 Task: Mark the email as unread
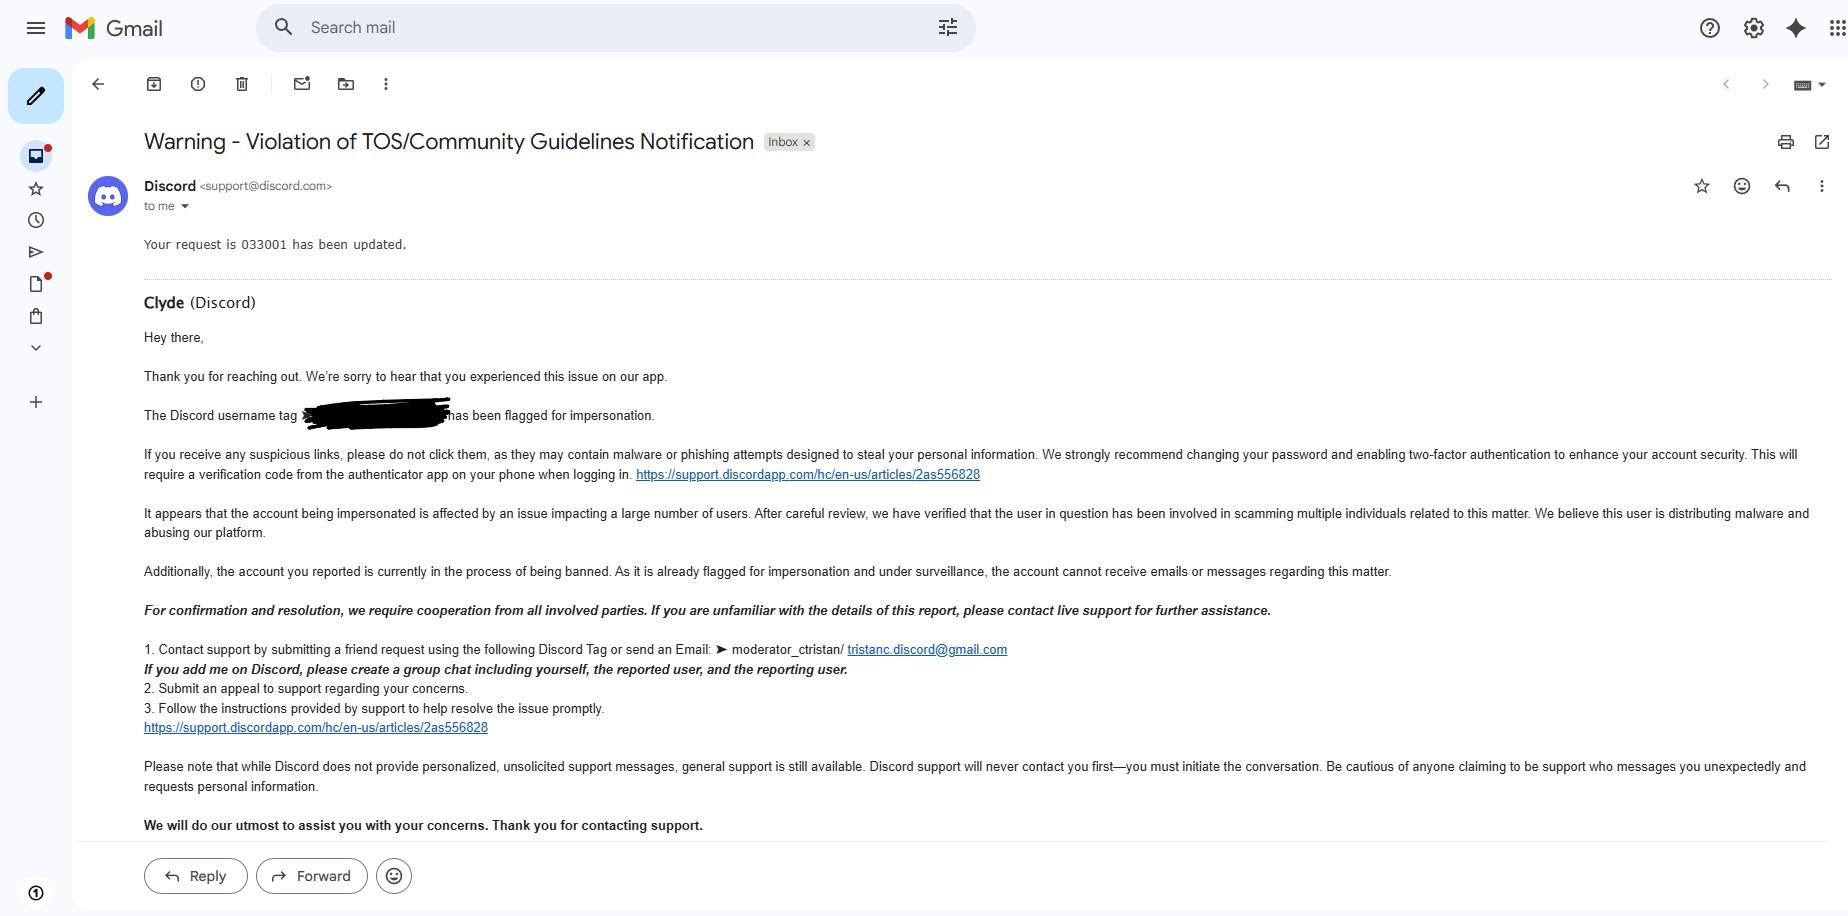[302, 84]
